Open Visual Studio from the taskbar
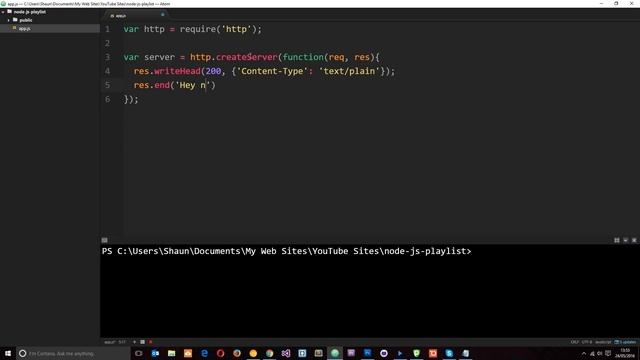 coord(286,353)
